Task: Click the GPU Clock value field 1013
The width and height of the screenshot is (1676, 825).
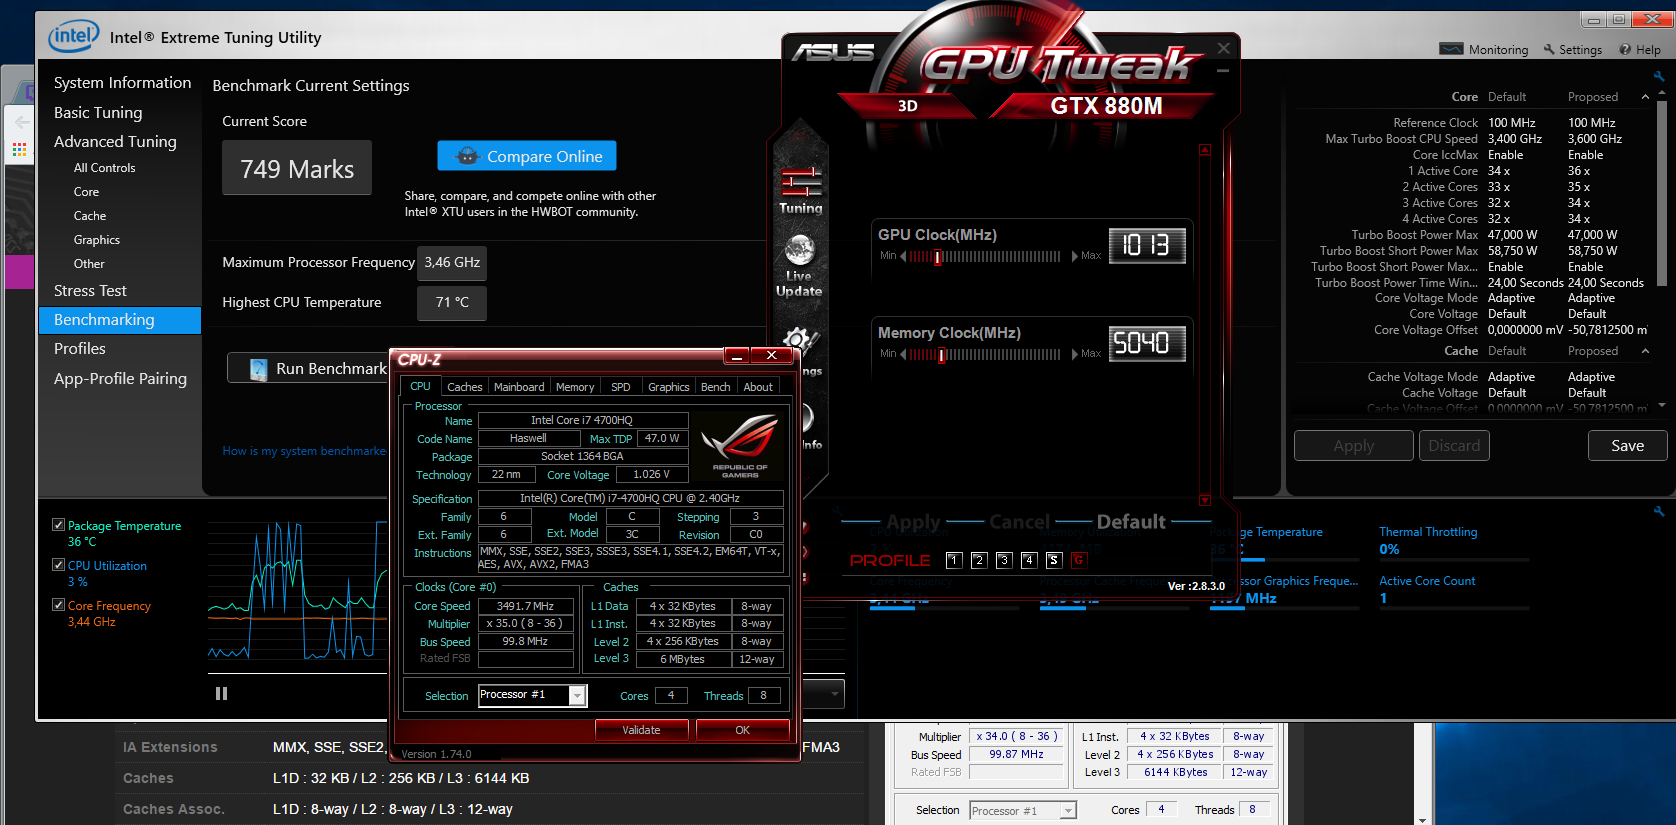Action: (1147, 245)
